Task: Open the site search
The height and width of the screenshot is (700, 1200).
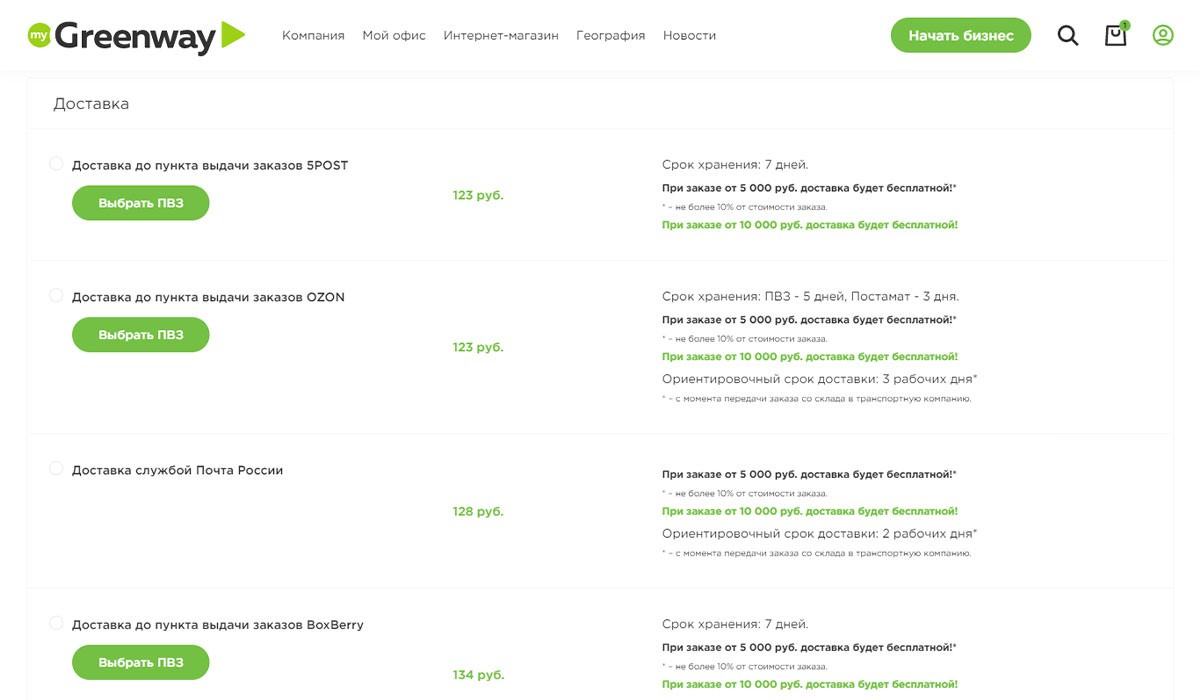Action: [1068, 36]
